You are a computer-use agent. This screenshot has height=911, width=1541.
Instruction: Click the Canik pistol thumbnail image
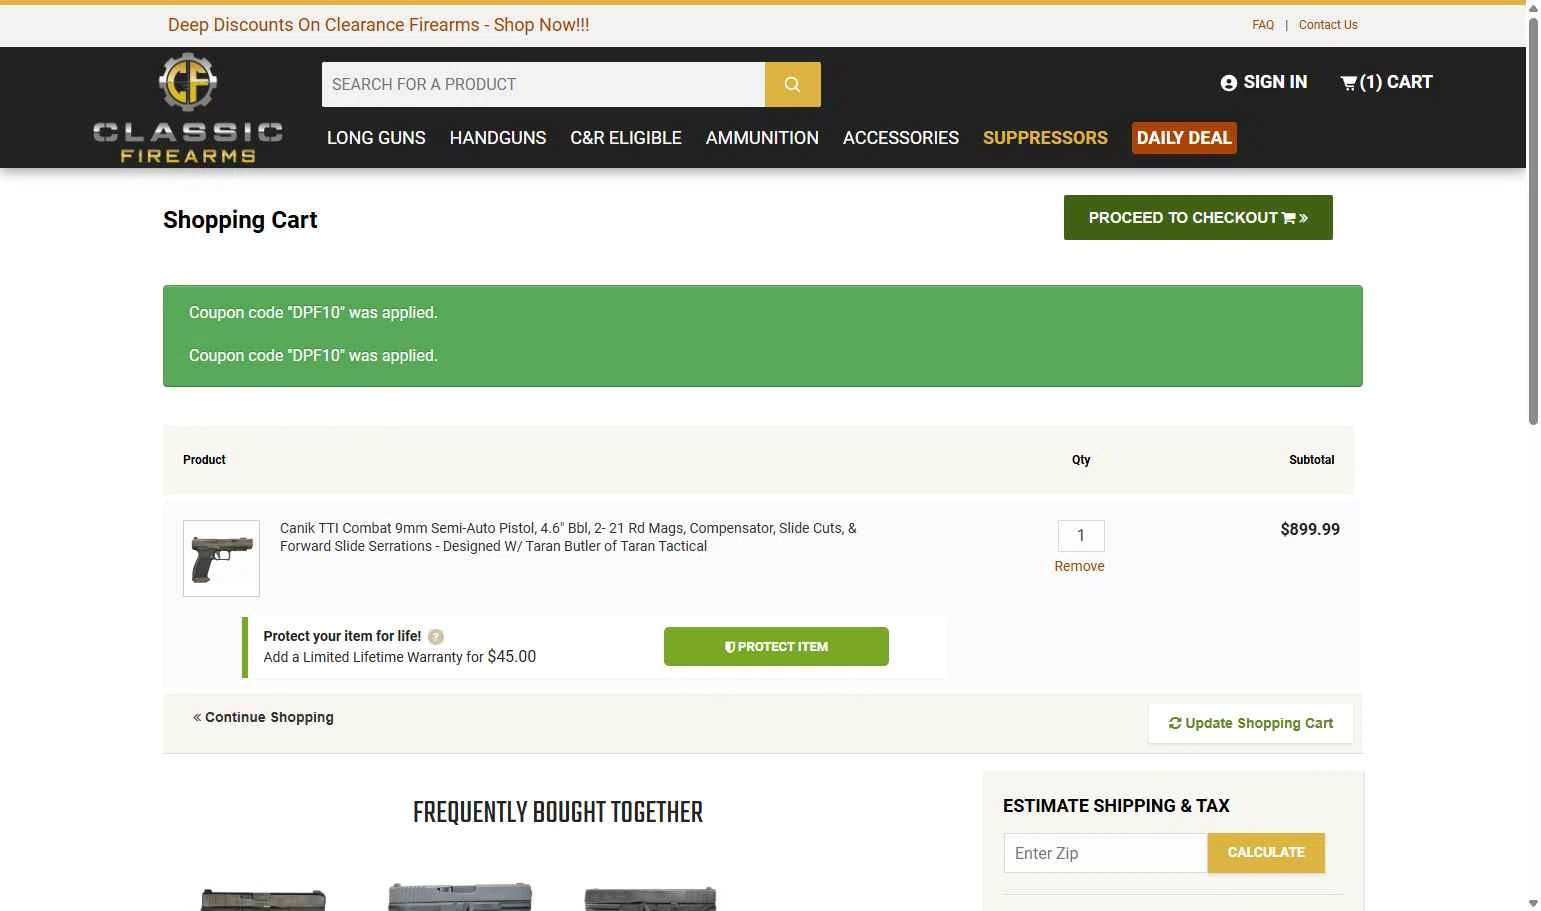[221, 558]
